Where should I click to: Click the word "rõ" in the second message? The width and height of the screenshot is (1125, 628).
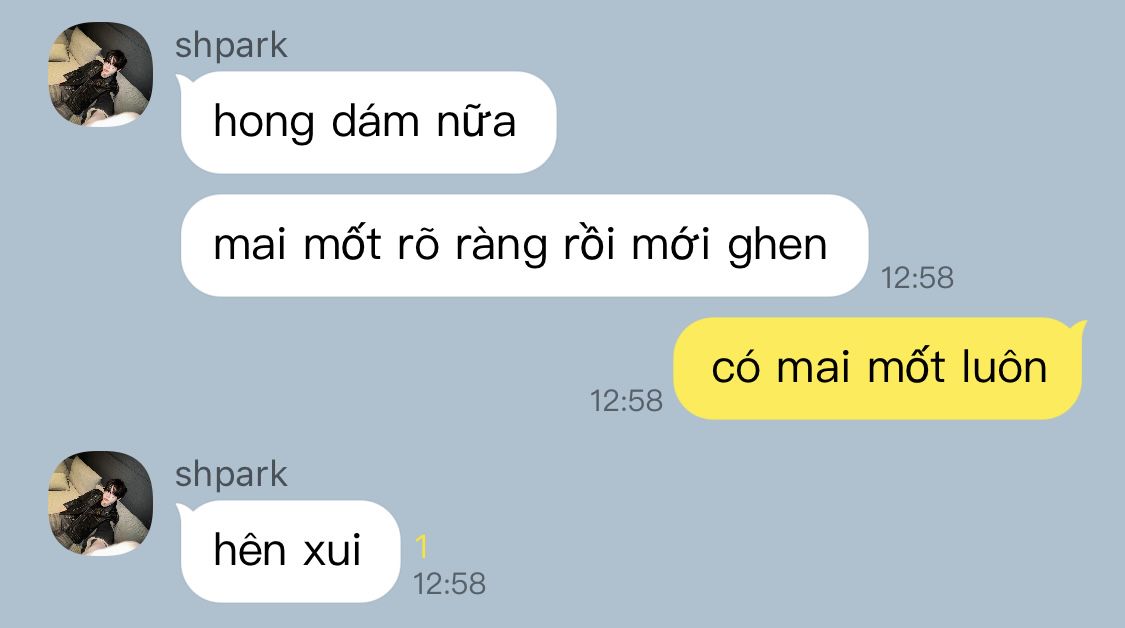tap(418, 244)
